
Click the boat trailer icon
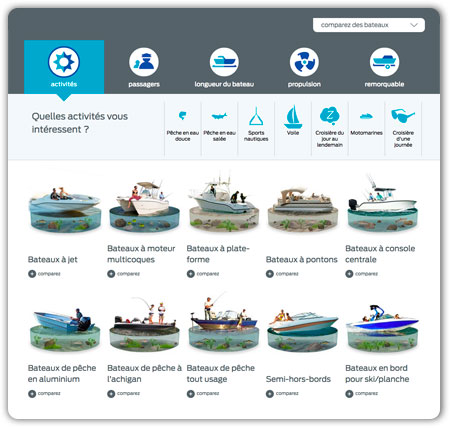click(x=384, y=62)
